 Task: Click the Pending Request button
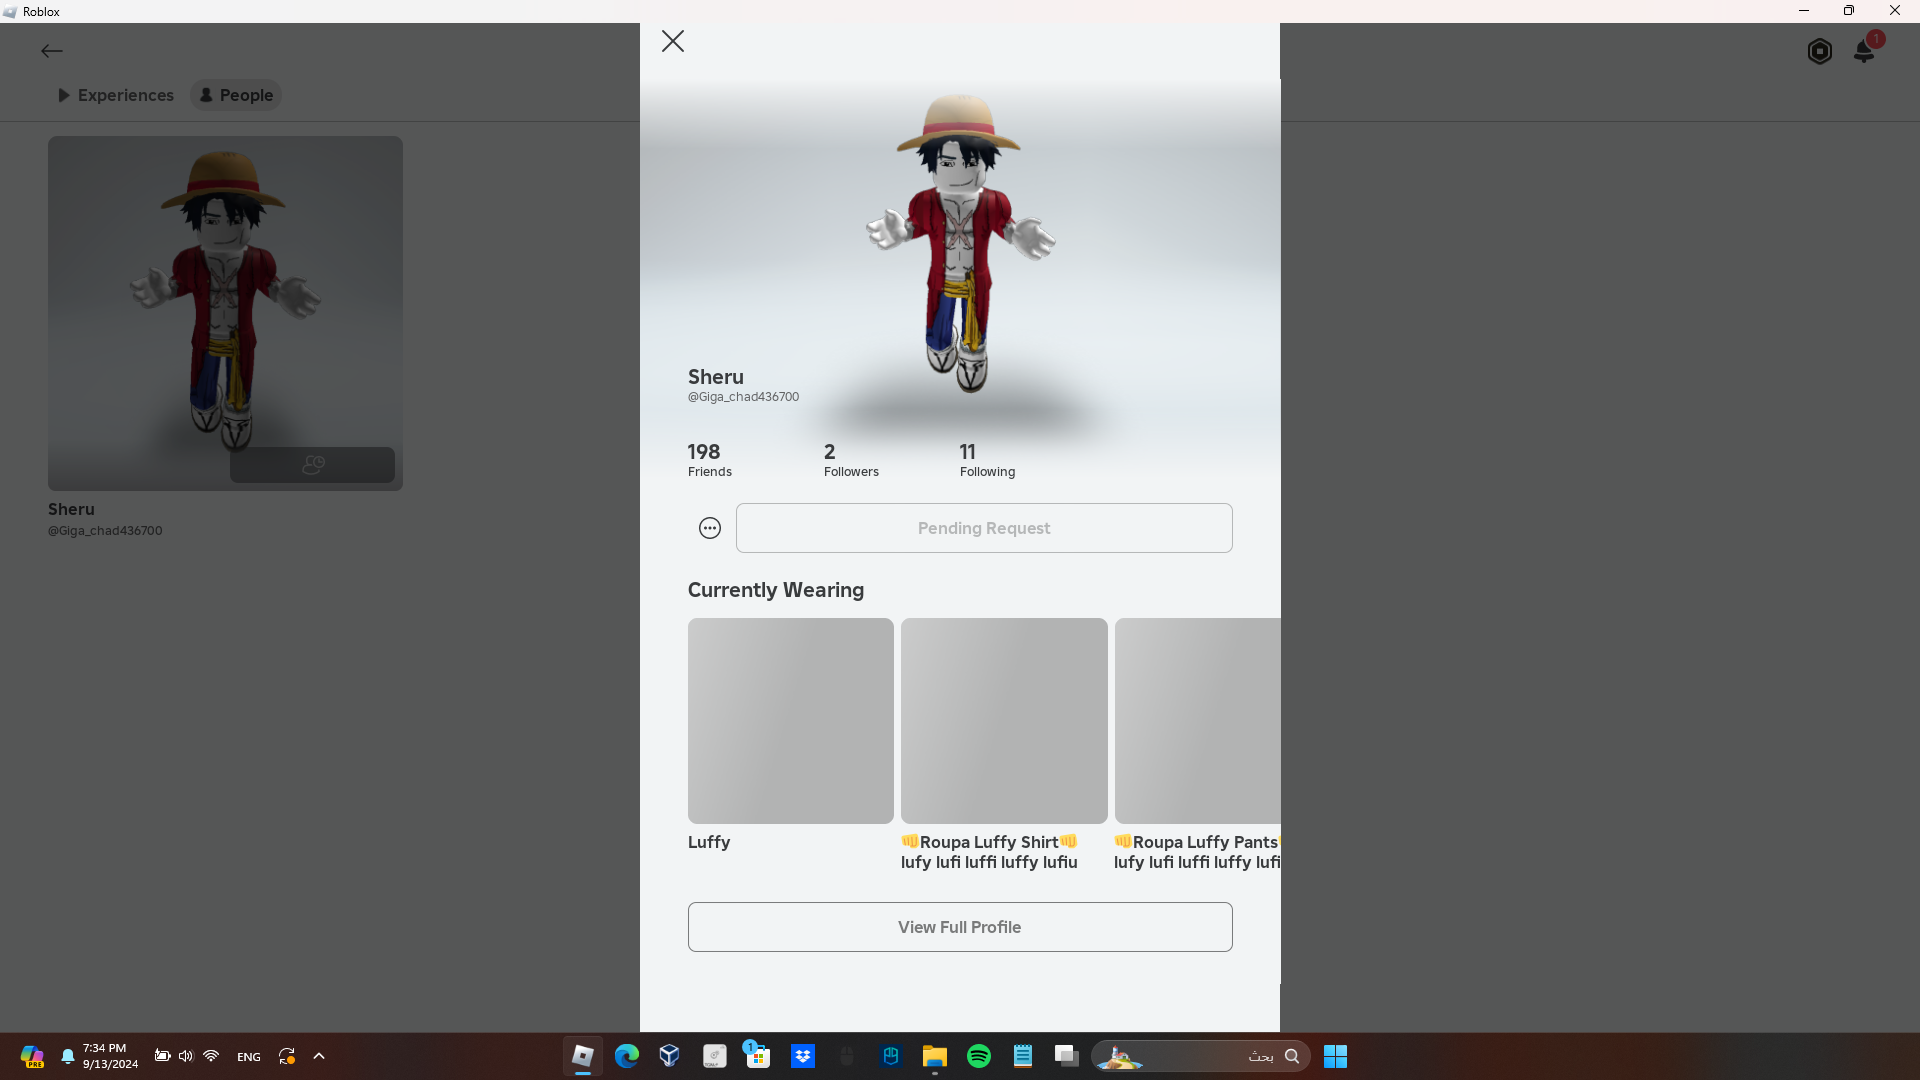point(984,528)
